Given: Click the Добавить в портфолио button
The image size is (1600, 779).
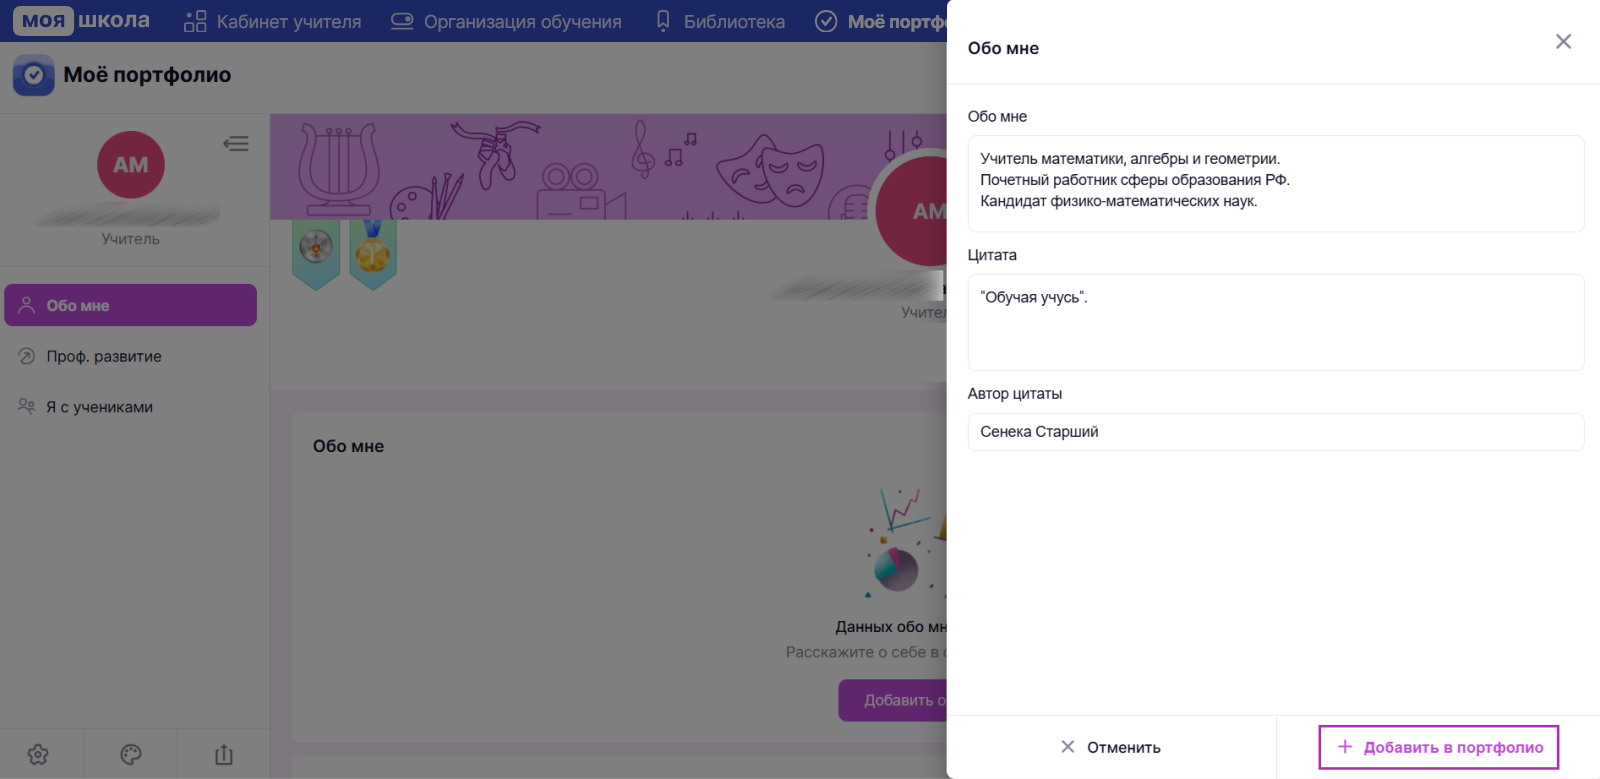Looking at the screenshot, I should [x=1439, y=747].
